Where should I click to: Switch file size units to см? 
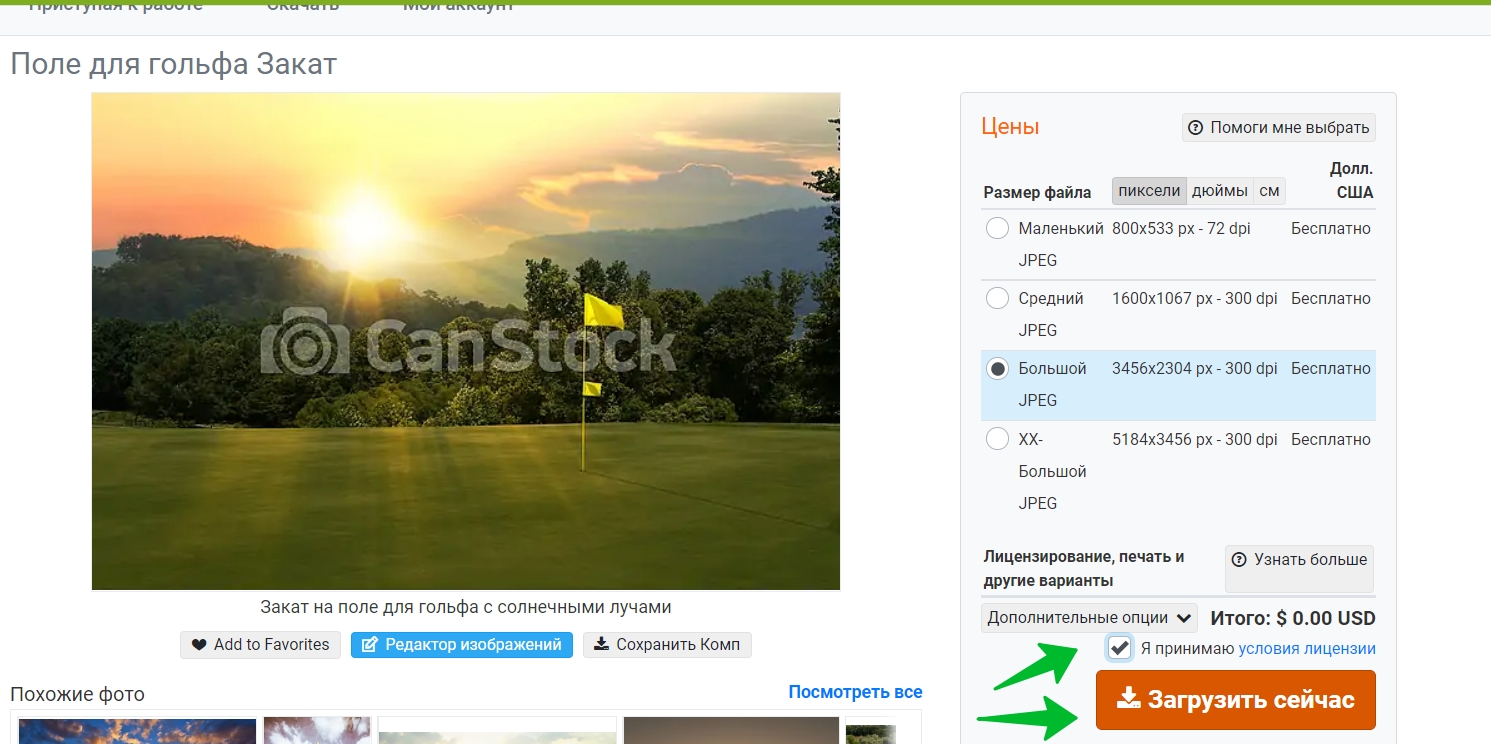pos(1269,191)
